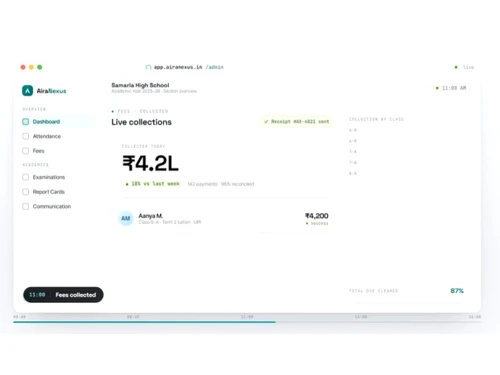Image resolution: width=500 pixels, height=375 pixels.
Task: Jump to the 11:00 timeline marker
Action: click(247, 317)
